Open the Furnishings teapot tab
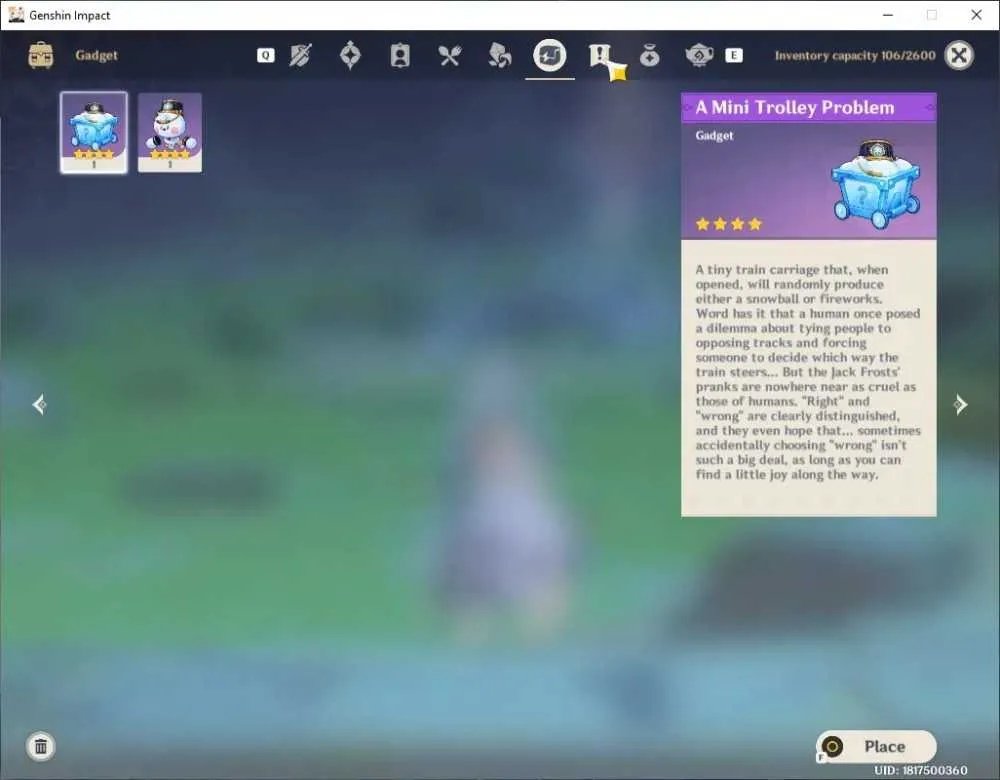This screenshot has height=780, width=1000. 699,55
